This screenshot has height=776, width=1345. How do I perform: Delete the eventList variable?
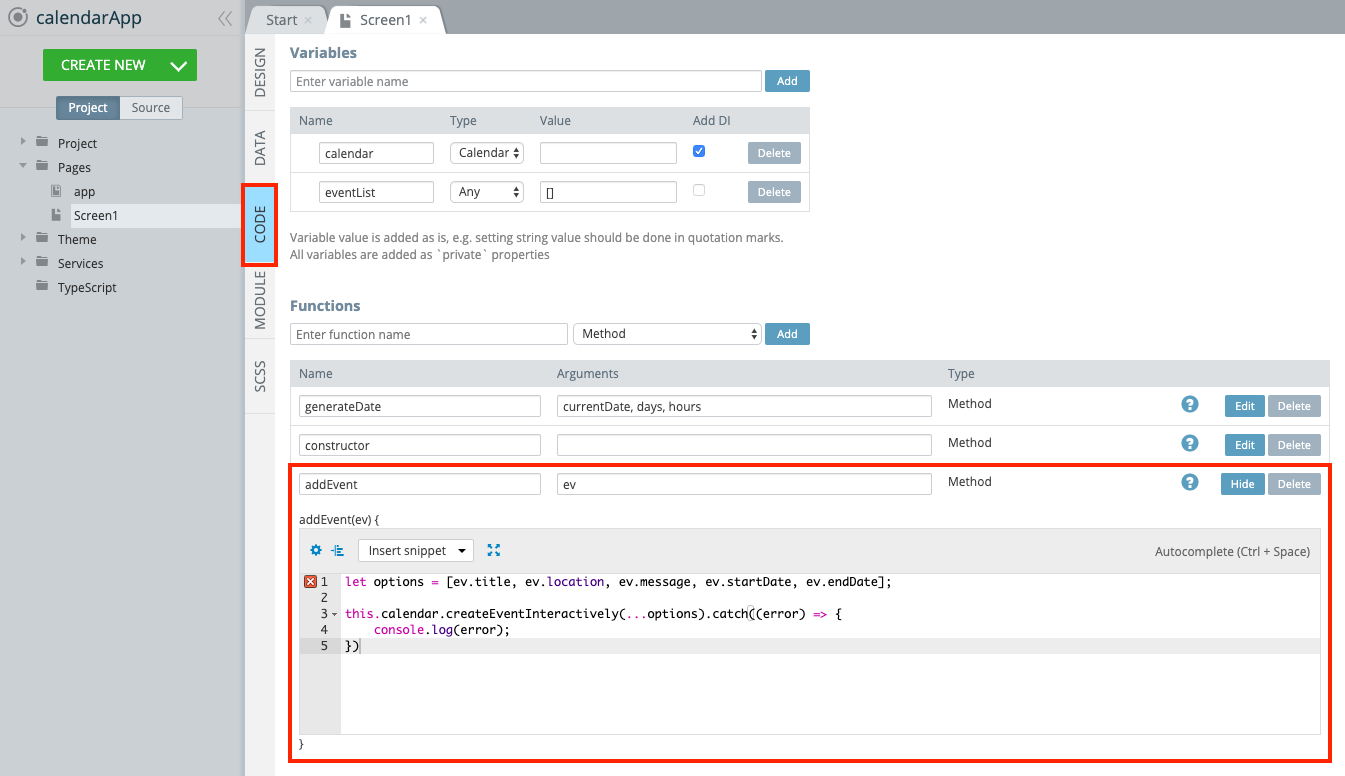coord(774,192)
